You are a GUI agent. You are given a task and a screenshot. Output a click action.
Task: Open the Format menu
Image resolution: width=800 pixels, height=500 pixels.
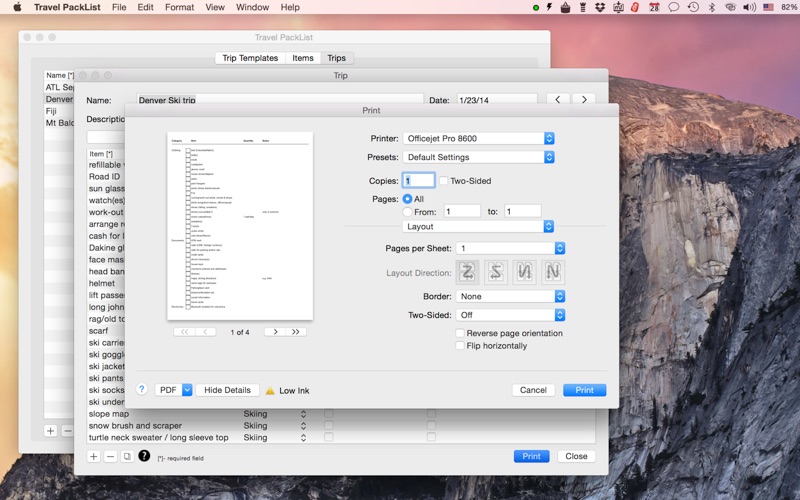[x=180, y=7]
